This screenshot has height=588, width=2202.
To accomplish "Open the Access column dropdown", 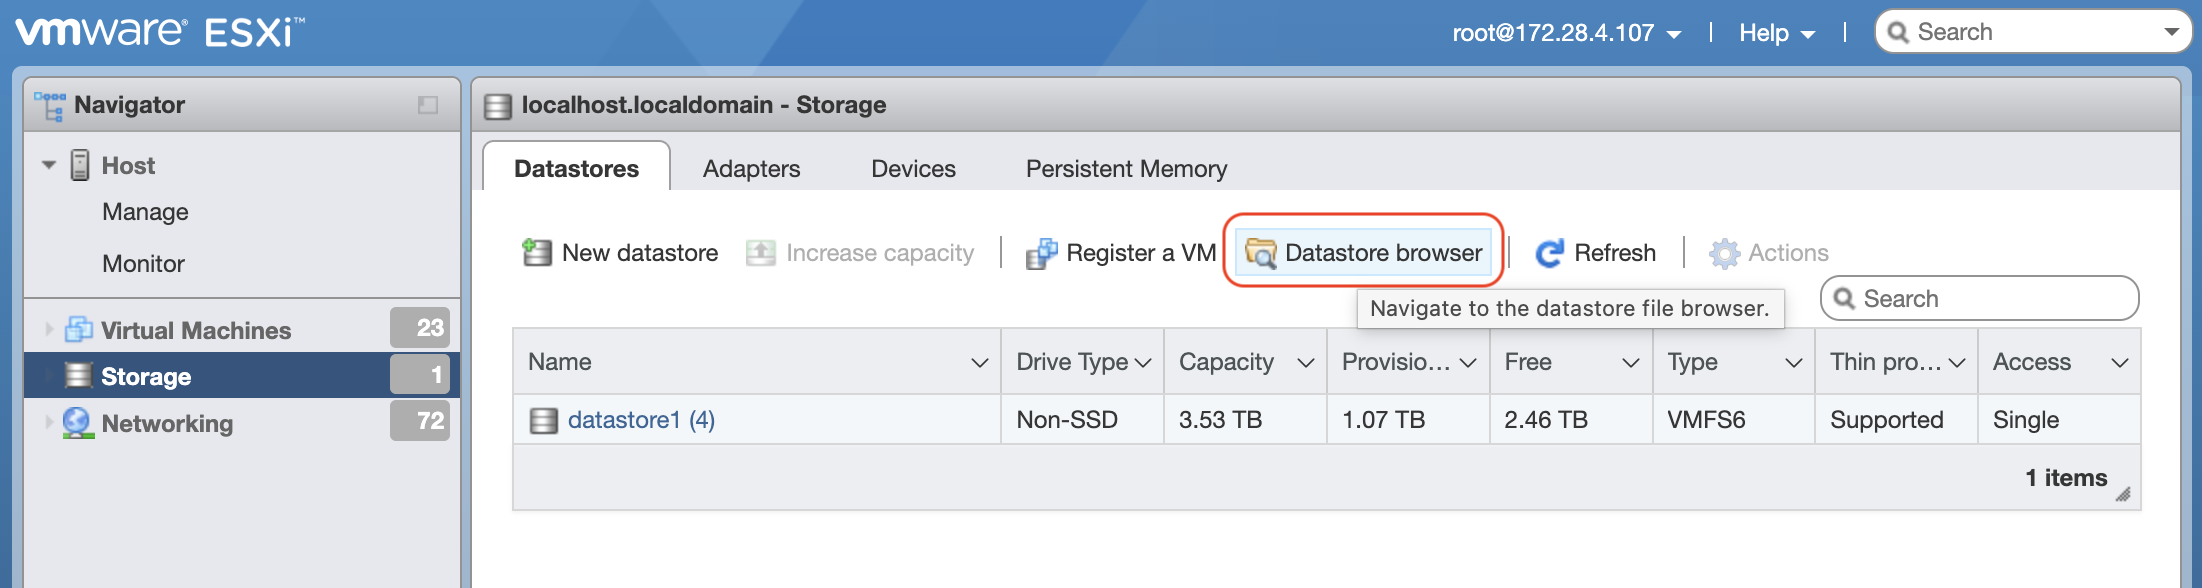I will pos(2119,363).
